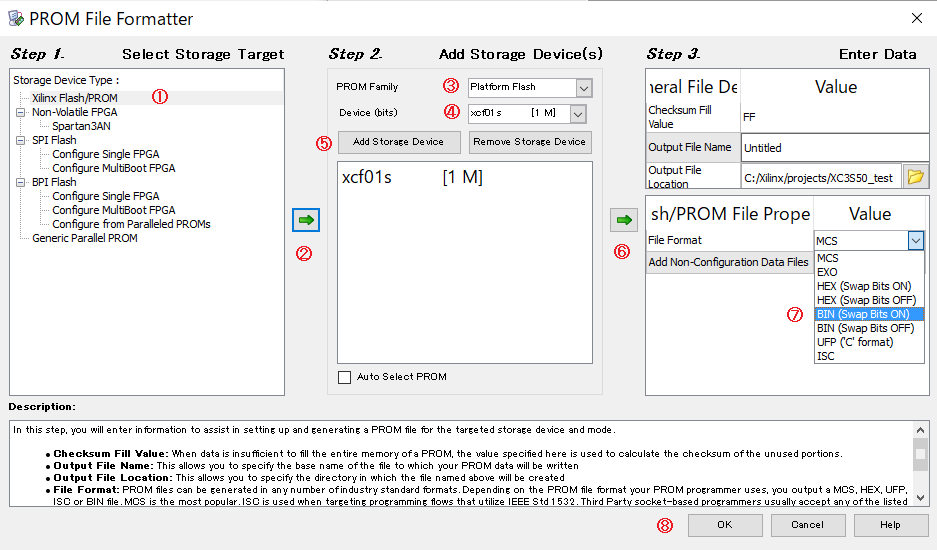937x550 pixels.
Task: Choose ISC from the File Format list
Action: tap(869, 356)
